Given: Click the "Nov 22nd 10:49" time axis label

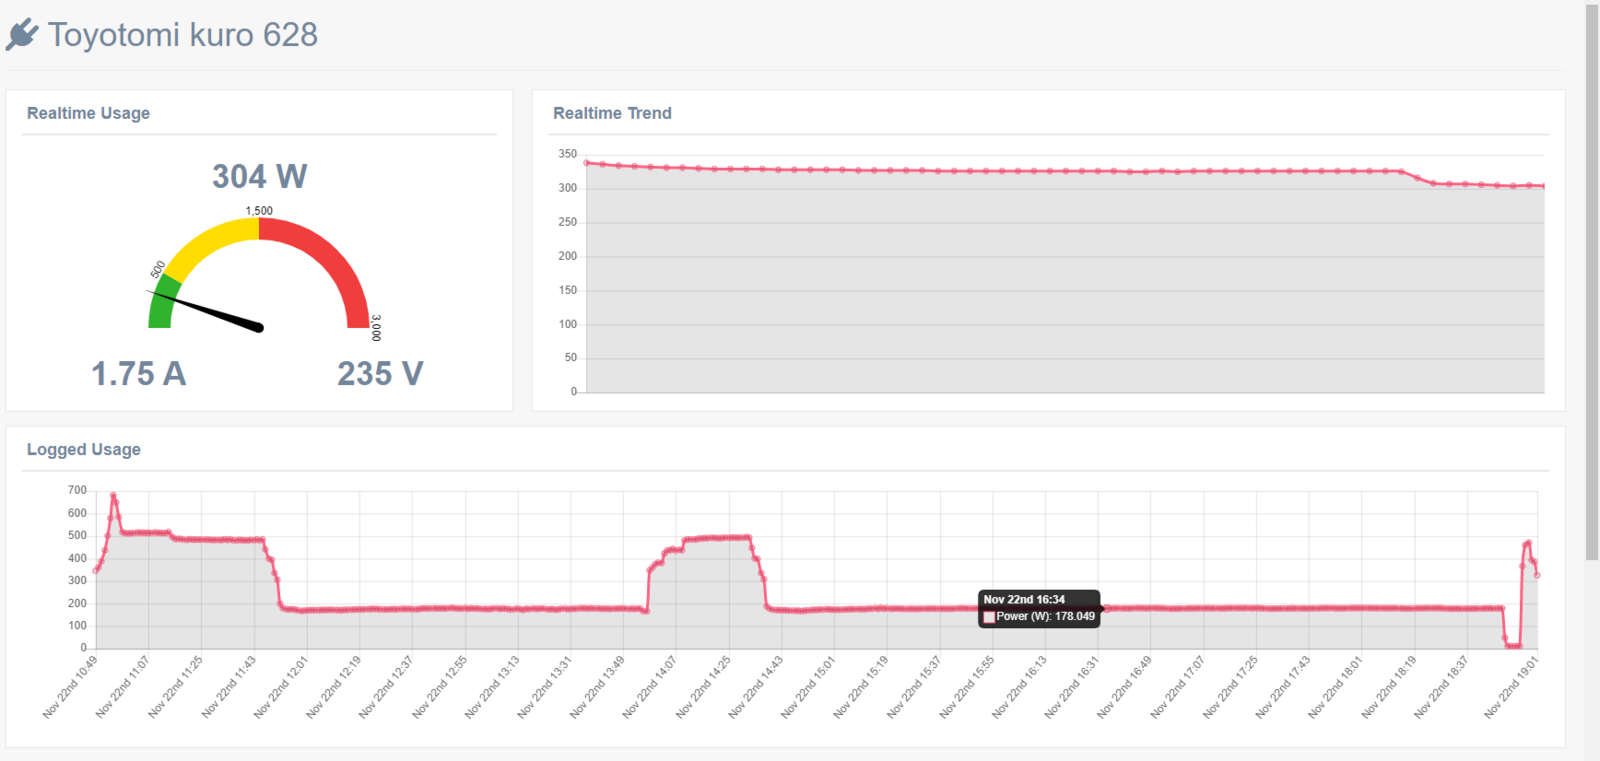Looking at the screenshot, I should (71, 686).
